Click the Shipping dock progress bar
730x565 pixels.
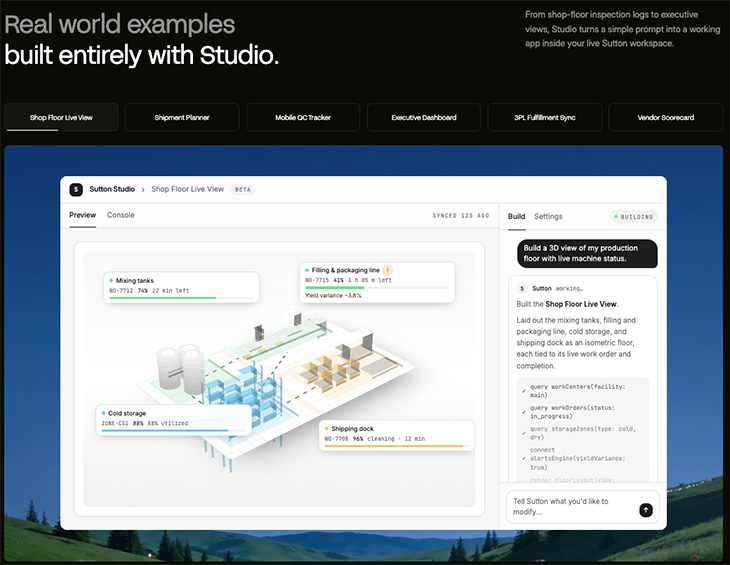(x=397, y=446)
